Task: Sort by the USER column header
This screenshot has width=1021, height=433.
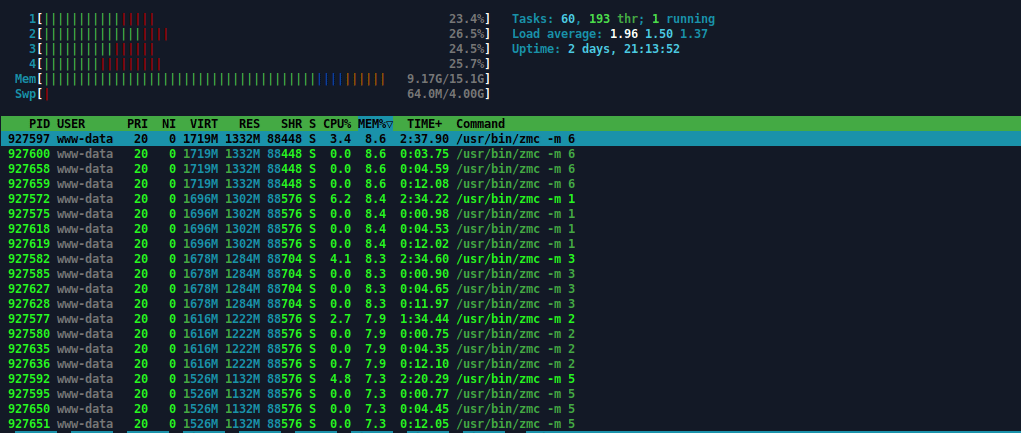Action: point(71,124)
